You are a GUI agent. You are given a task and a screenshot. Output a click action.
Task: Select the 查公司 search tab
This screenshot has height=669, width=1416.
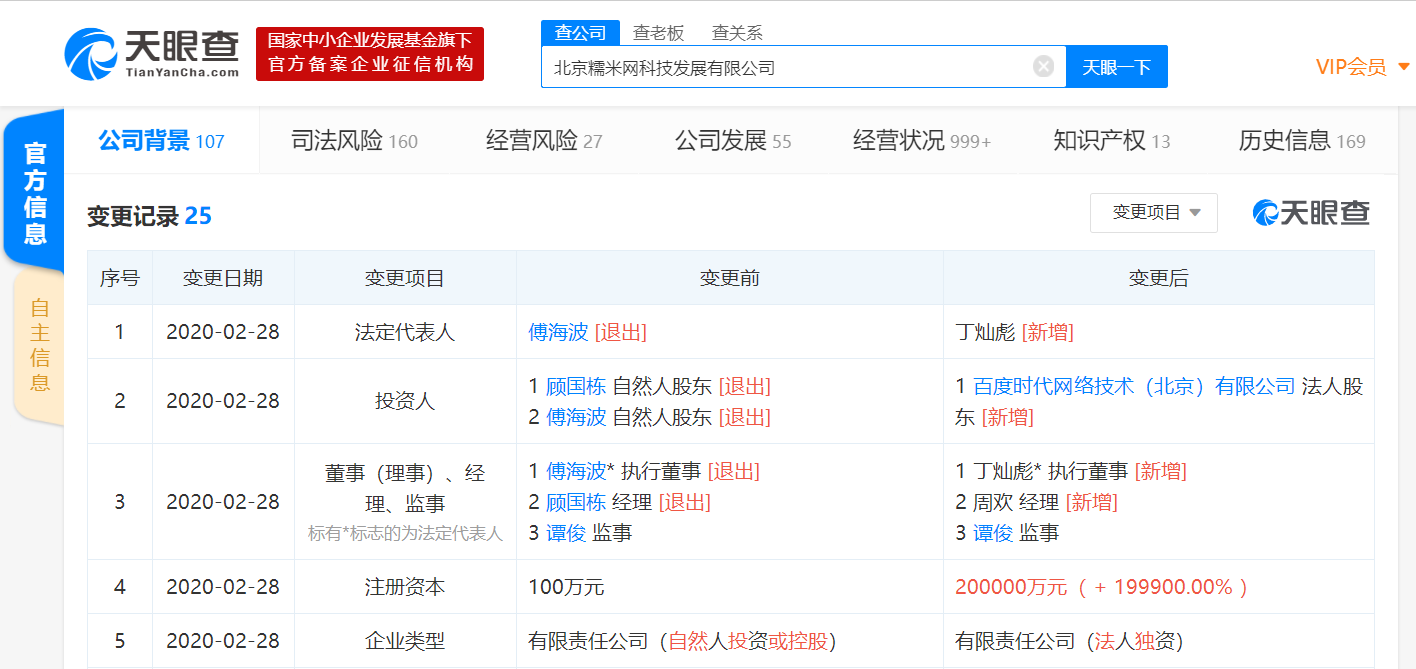coord(580,33)
